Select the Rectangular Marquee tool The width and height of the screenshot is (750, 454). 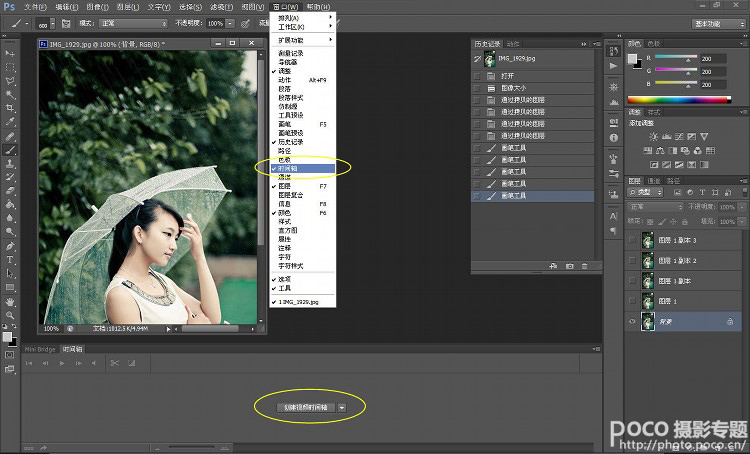10,67
